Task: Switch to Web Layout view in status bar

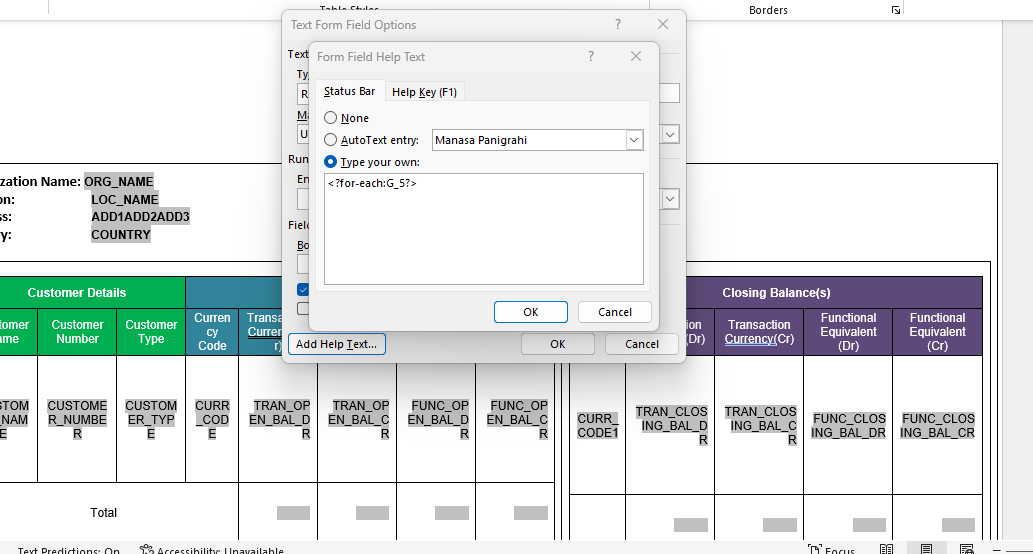Action: 966,549
